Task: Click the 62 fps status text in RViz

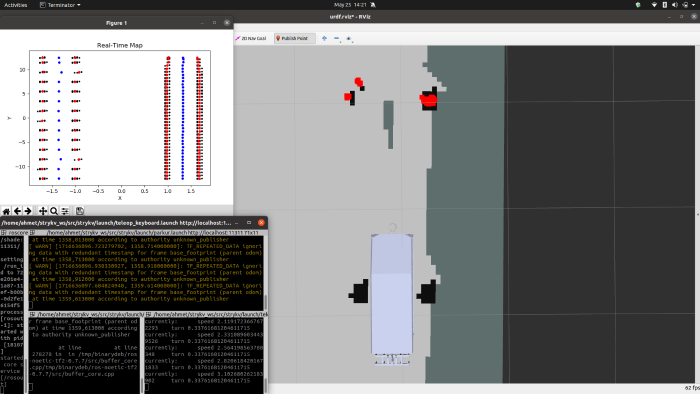Action: 692,388
